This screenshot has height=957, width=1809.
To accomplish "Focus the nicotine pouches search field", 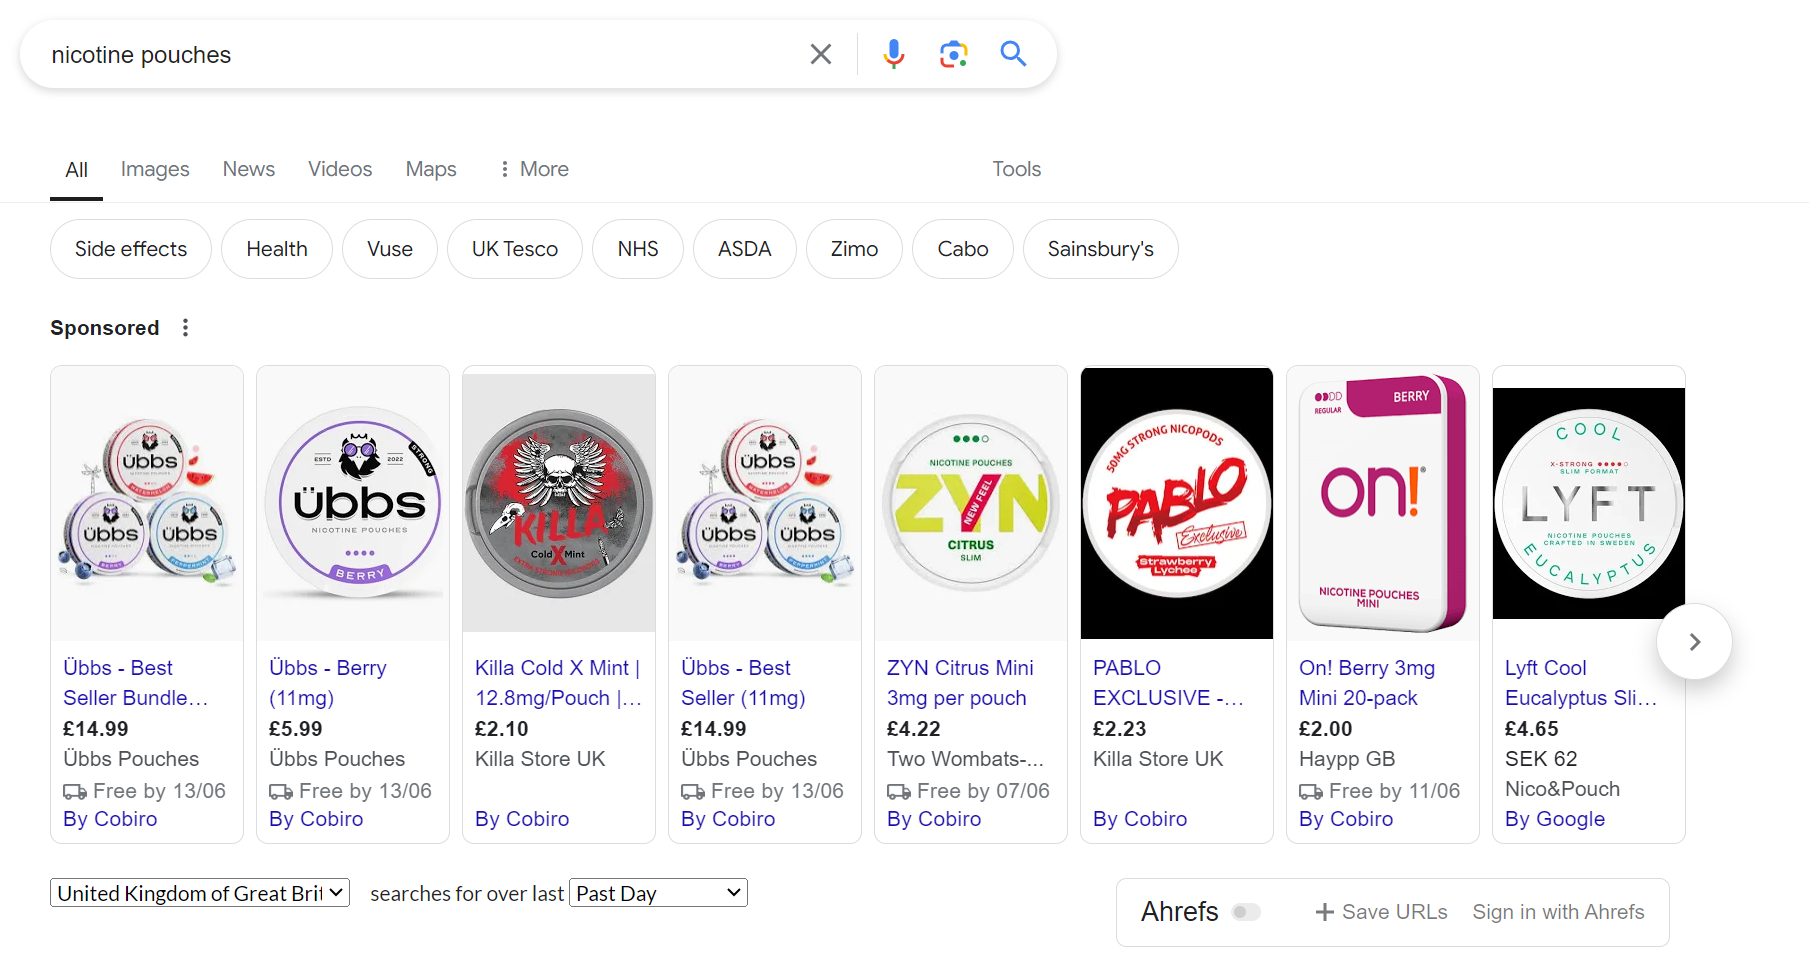I will (x=420, y=55).
